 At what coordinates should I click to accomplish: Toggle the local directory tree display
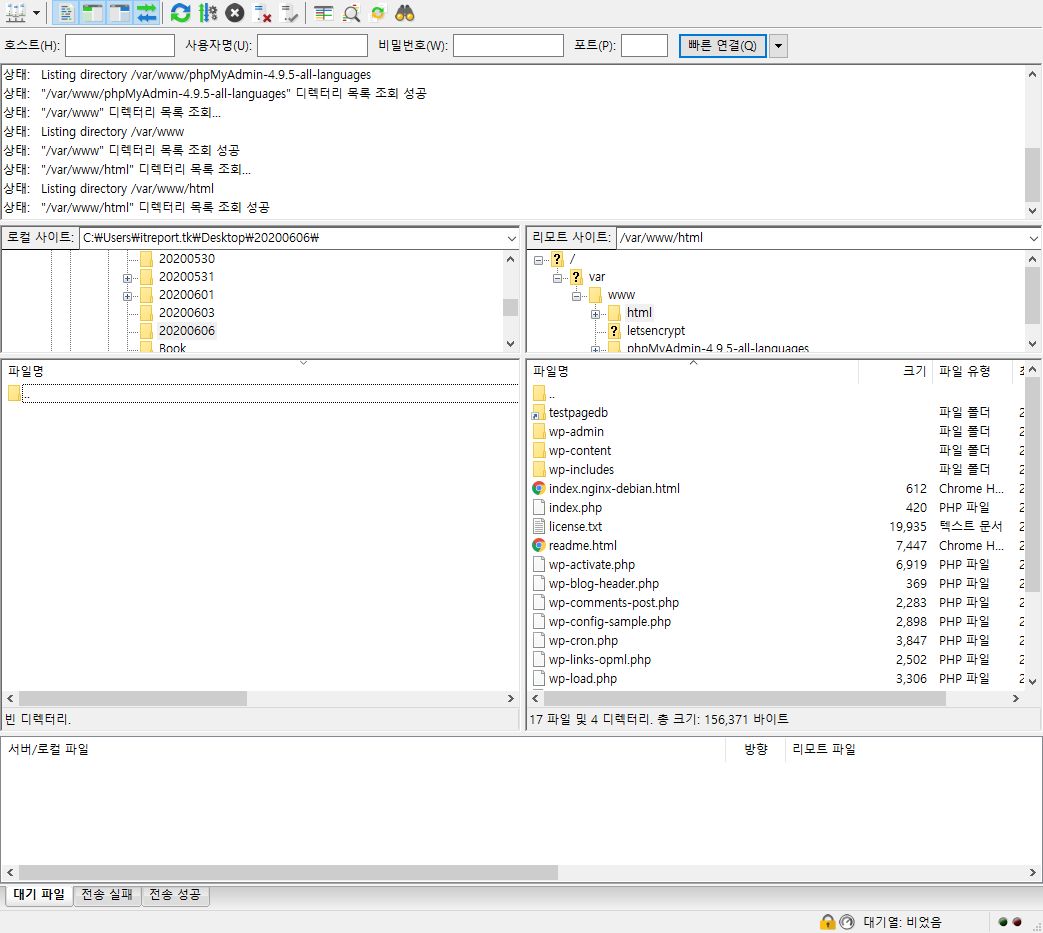point(93,13)
